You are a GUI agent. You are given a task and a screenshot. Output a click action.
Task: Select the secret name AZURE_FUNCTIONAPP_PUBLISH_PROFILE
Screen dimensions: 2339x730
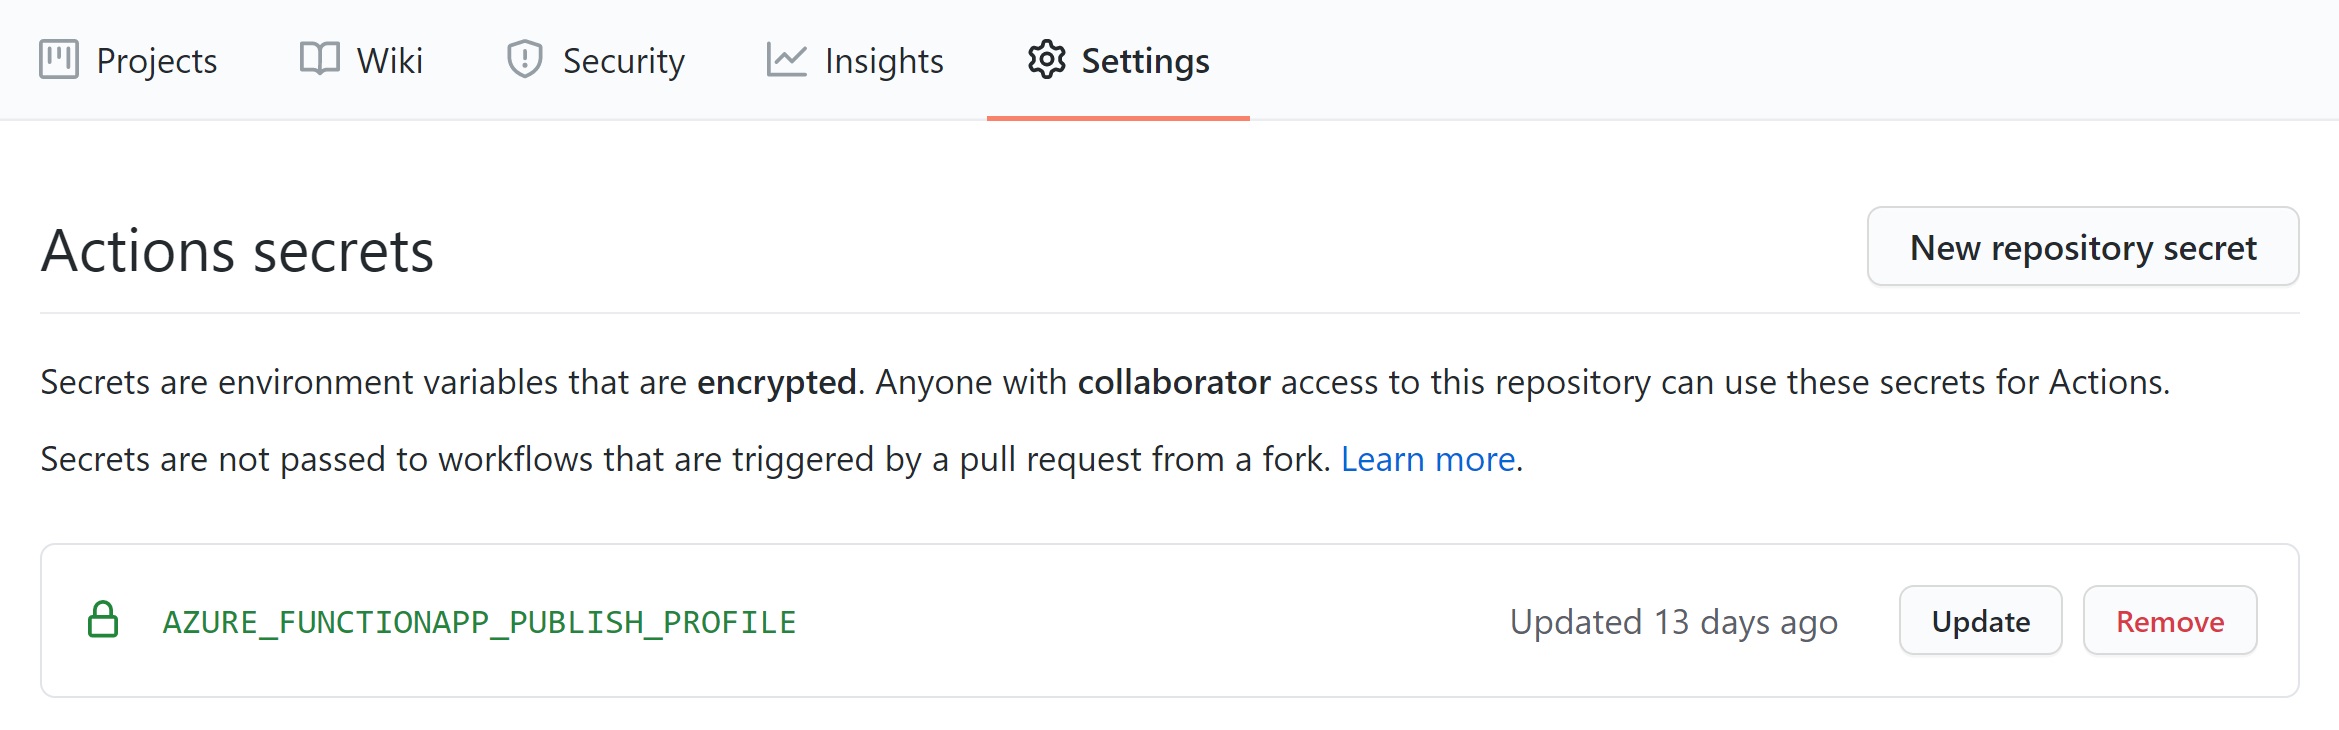click(x=480, y=620)
